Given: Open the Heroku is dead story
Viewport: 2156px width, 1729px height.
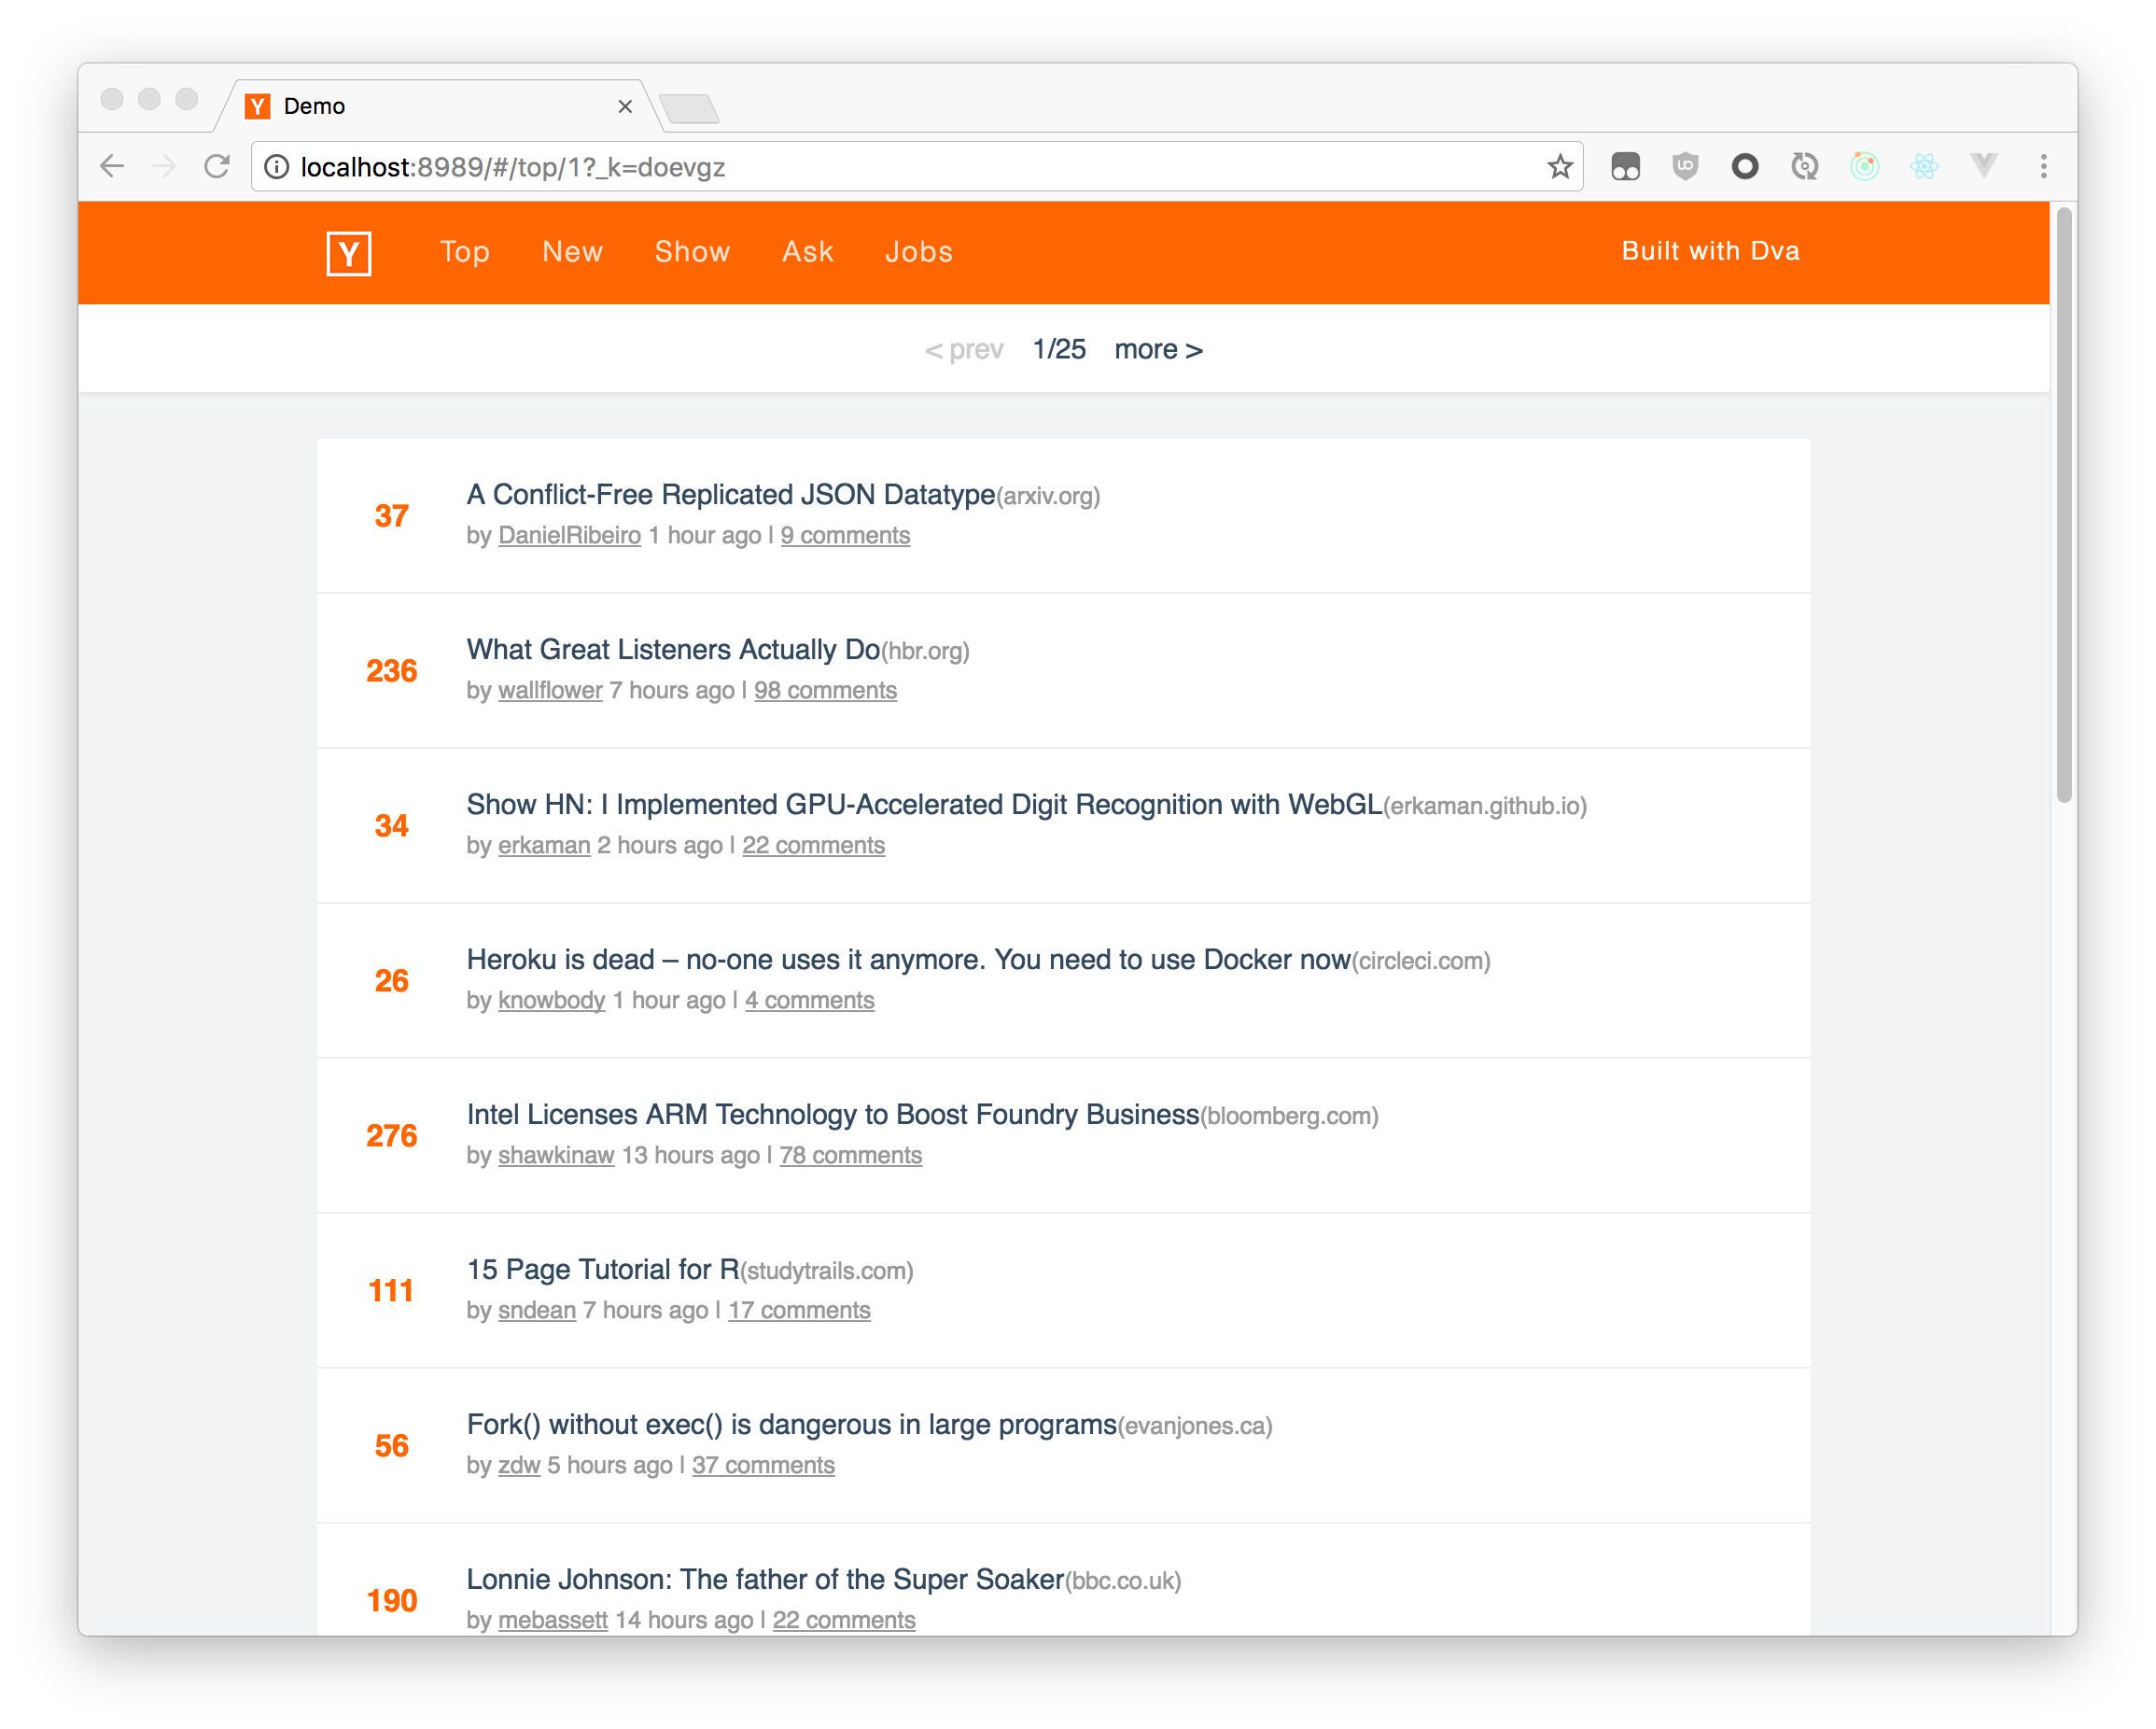Looking at the screenshot, I should (x=908, y=960).
